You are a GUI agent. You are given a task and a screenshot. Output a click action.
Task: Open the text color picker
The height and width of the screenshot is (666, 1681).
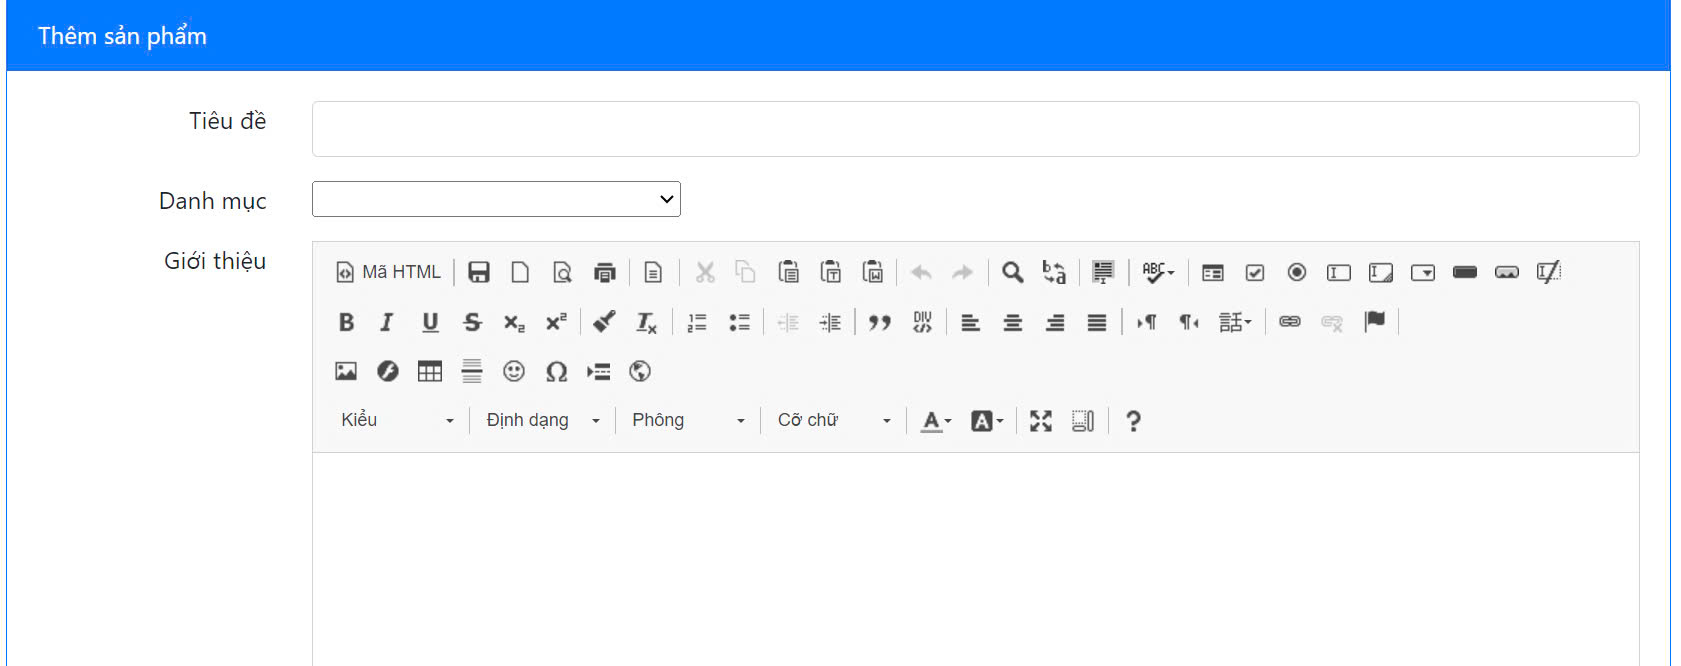tap(935, 421)
